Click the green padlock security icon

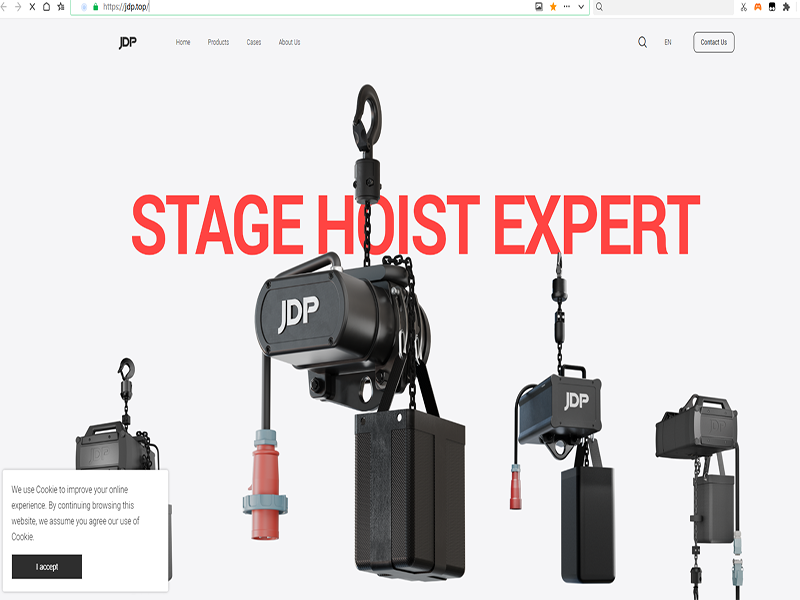pos(95,6)
